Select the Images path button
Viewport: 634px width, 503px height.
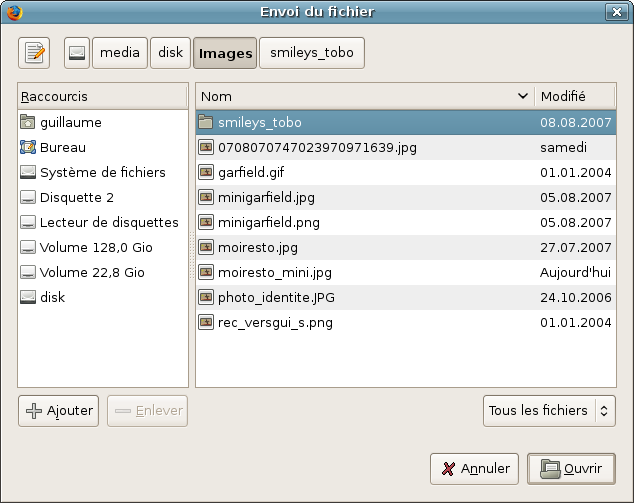click(x=225, y=53)
